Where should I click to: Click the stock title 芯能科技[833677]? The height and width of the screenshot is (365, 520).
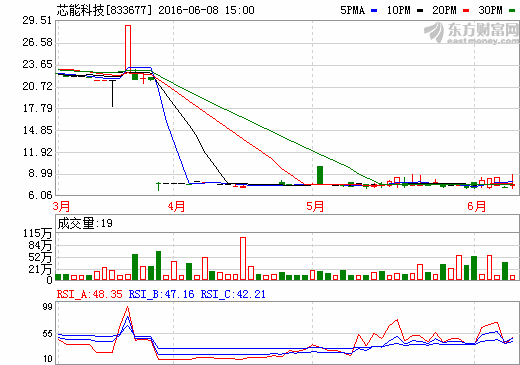(104, 10)
